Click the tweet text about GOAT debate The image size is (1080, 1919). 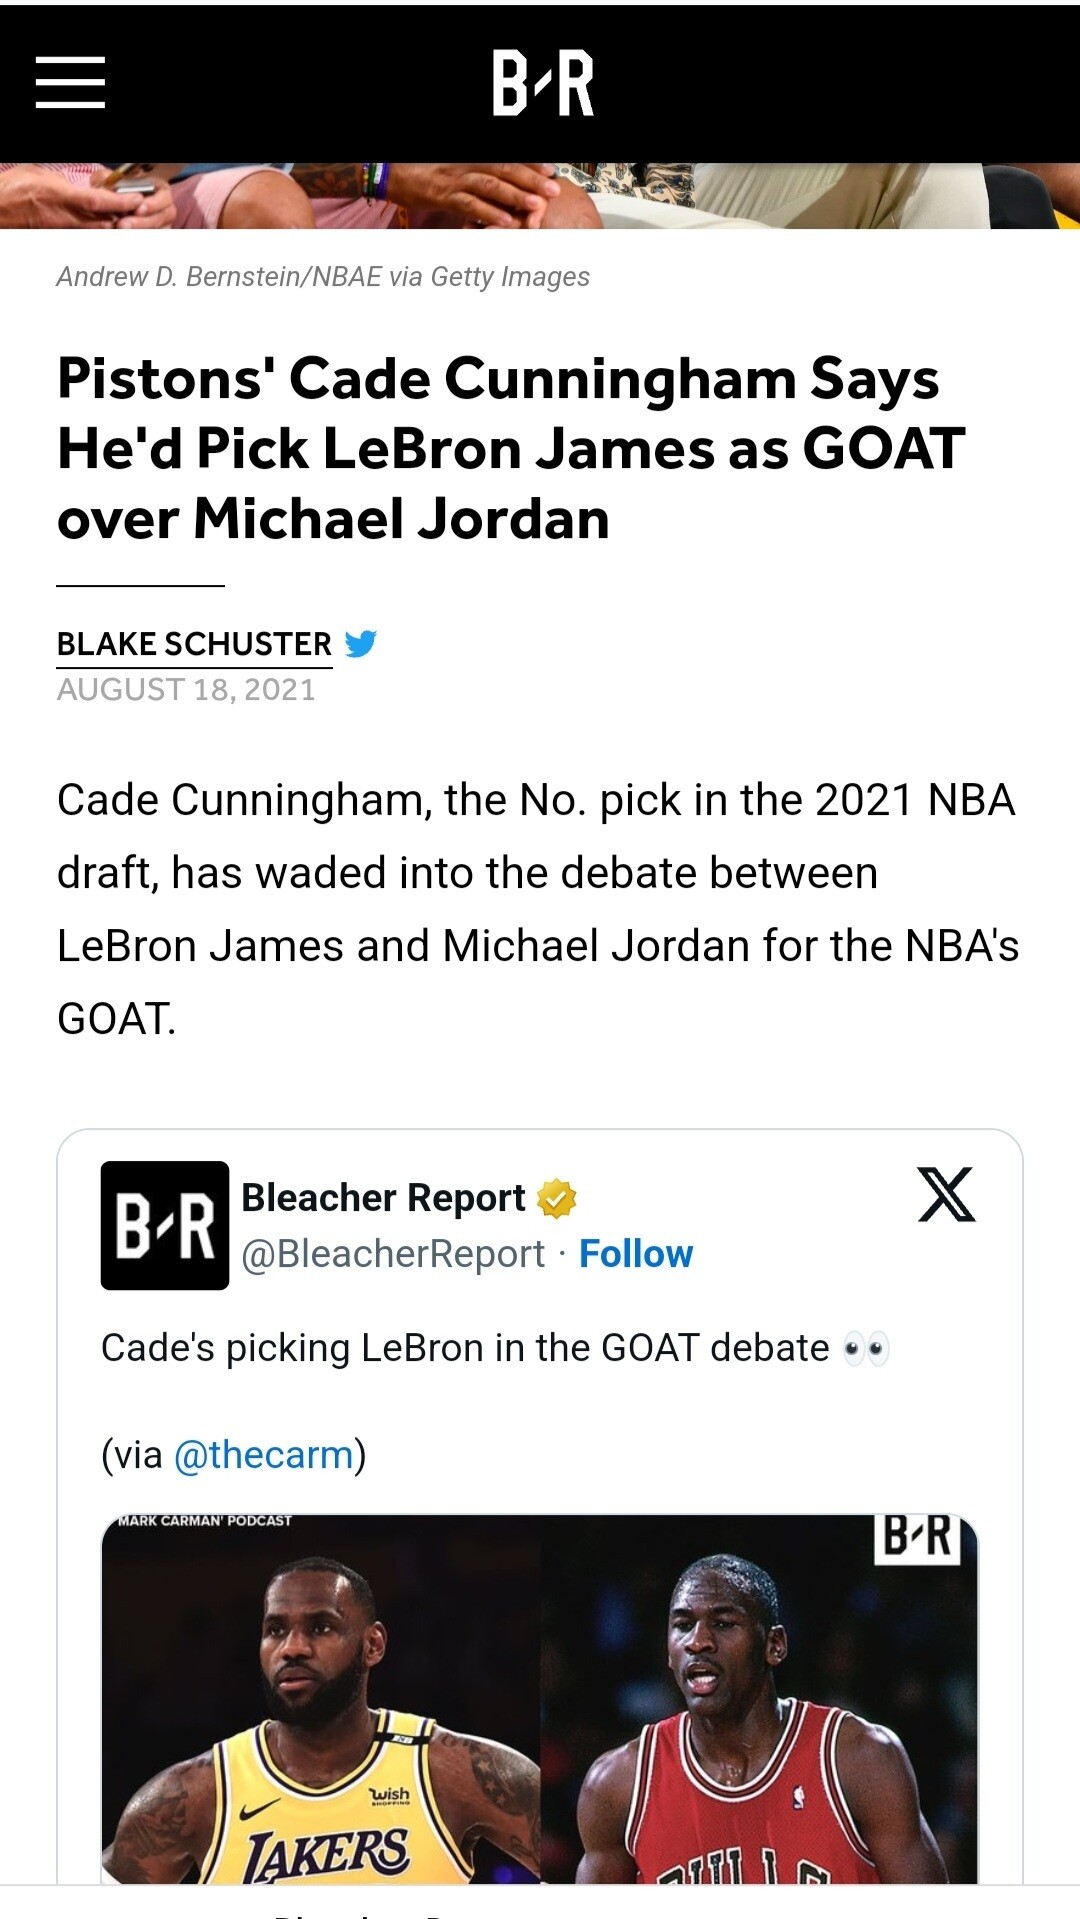465,1348
